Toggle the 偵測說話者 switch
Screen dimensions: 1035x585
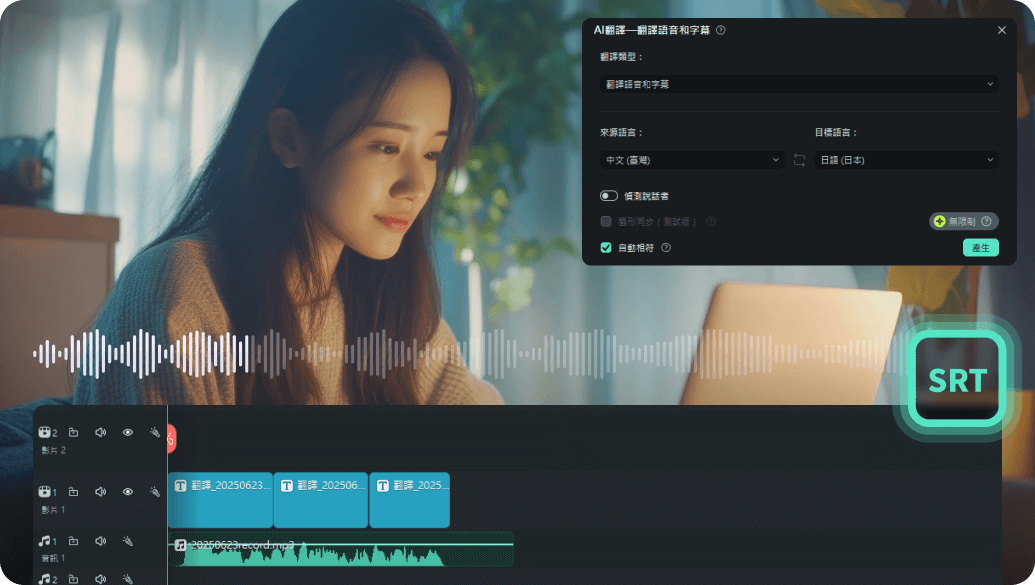click(609, 196)
